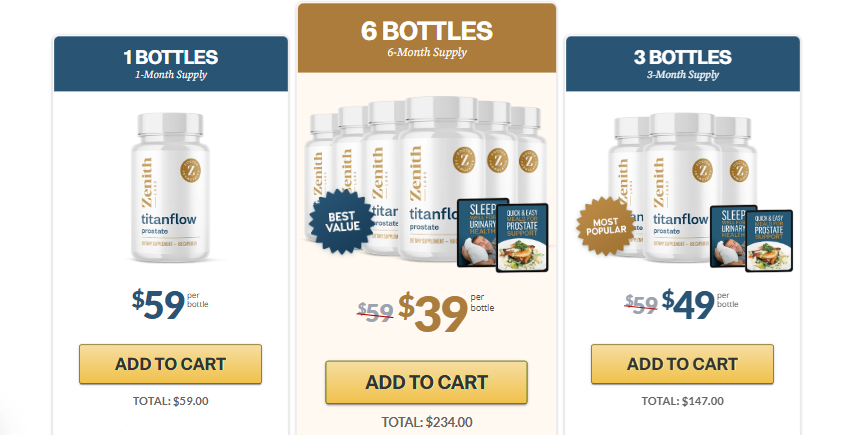Click the TOTAL: $234.00 text

(426, 421)
